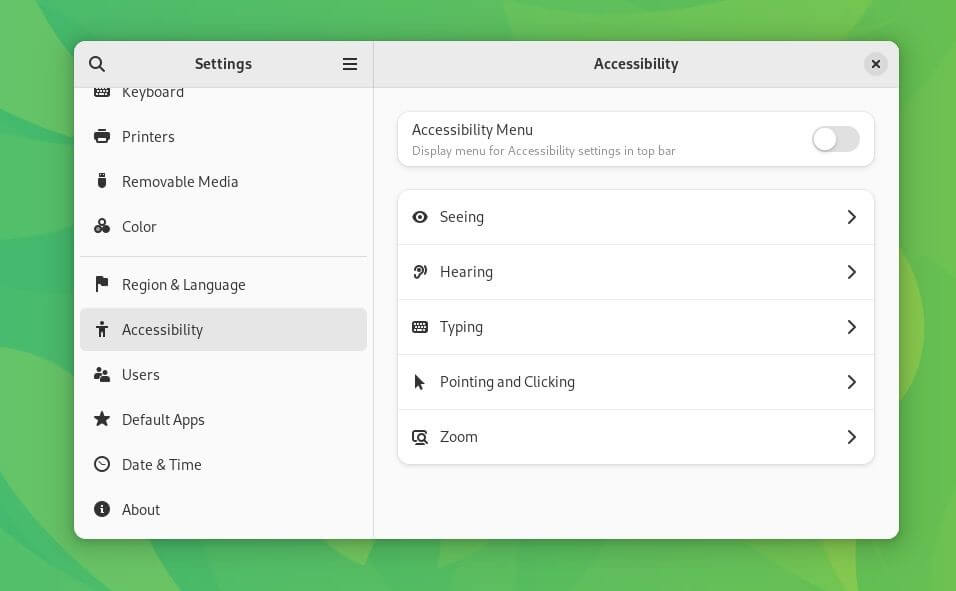The height and width of the screenshot is (591, 956).
Task: Open the Default Apps settings
Action: tap(163, 419)
